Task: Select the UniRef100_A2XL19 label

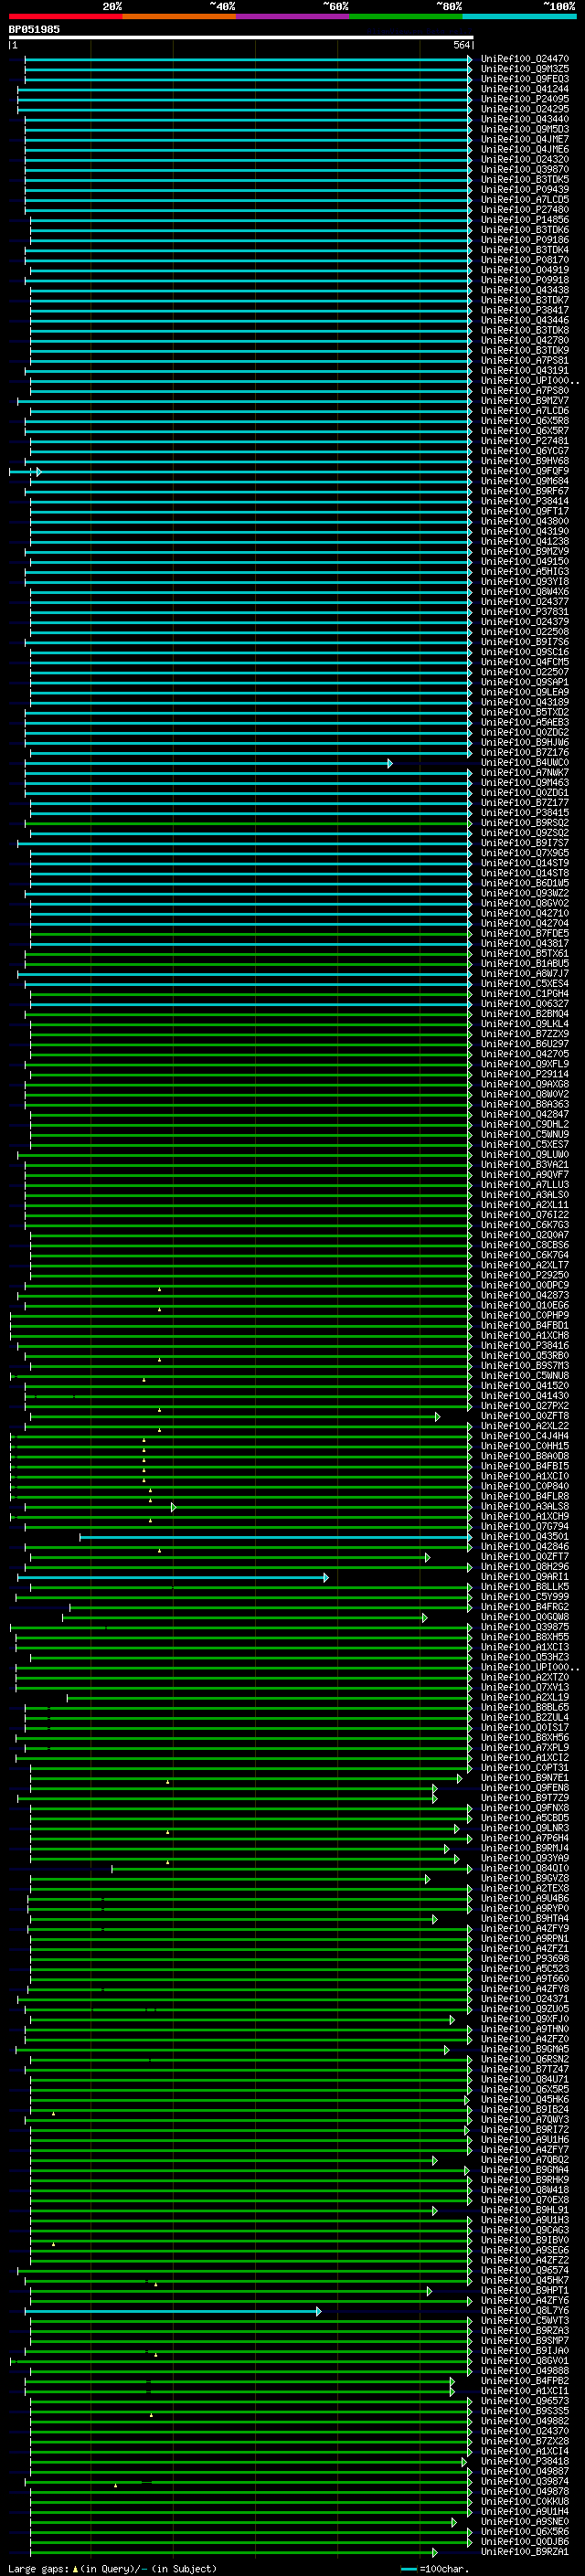Action: (525, 1698)
